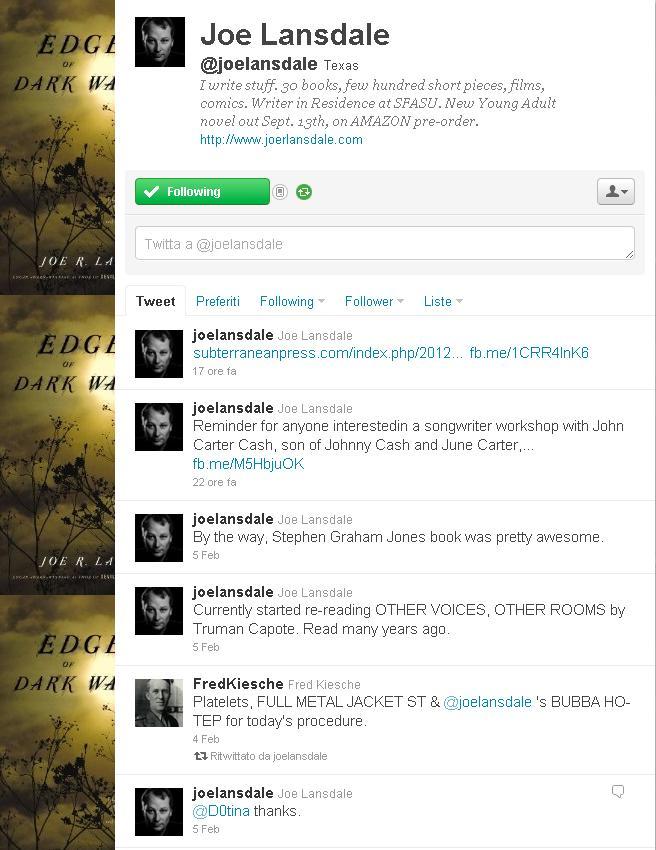Viewport: 656px width, 850px height.
Task: Click the green Following button to unfollow
Action: point(202,191)
